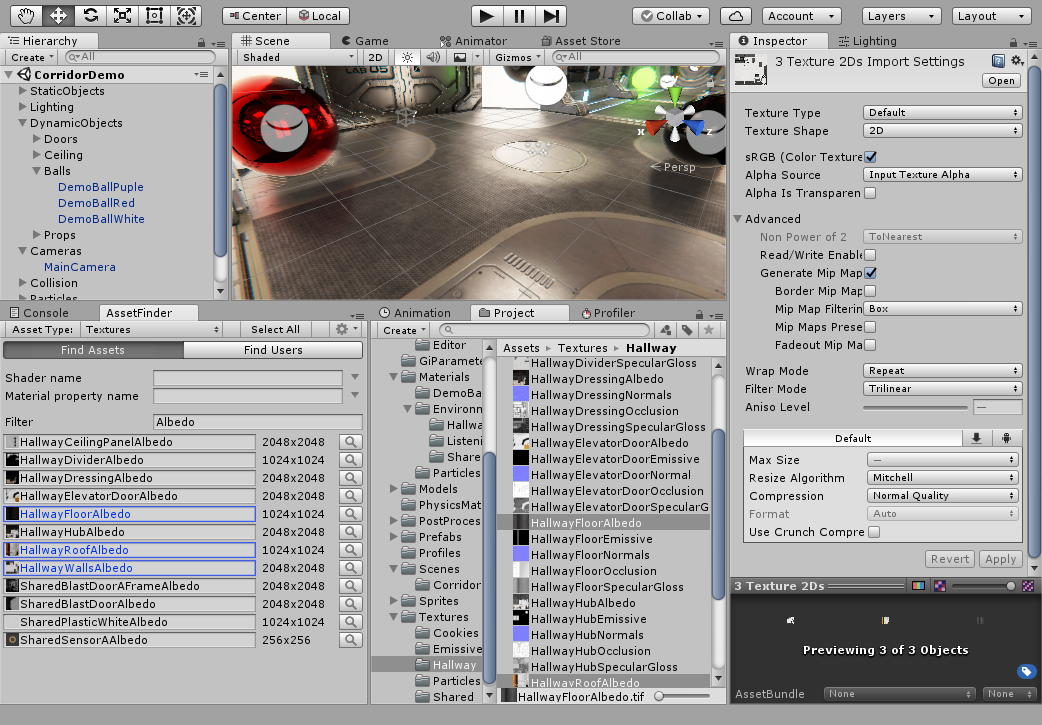Enable the Use Crunch Compression checkbox
Viewport: 1042px width, 725px height.
[x=874, y=533]
